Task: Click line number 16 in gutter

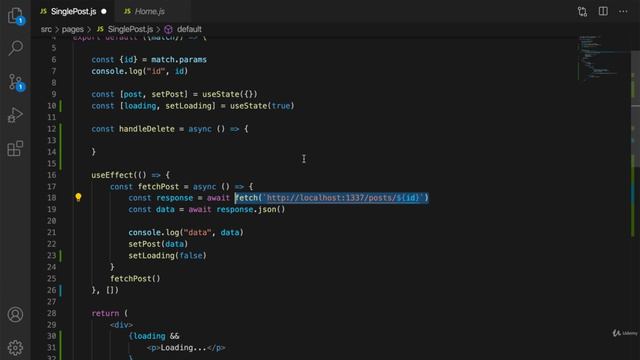Action: pos(51,175)
